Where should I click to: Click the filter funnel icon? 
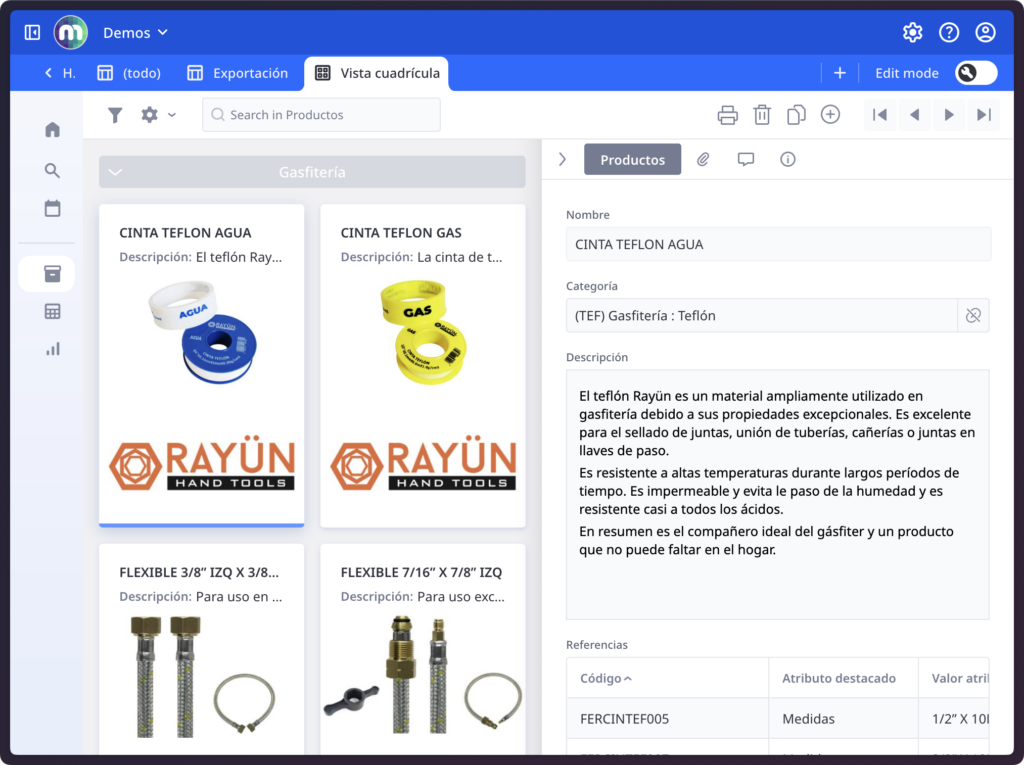pyautogui.click(x=115, y=115)
